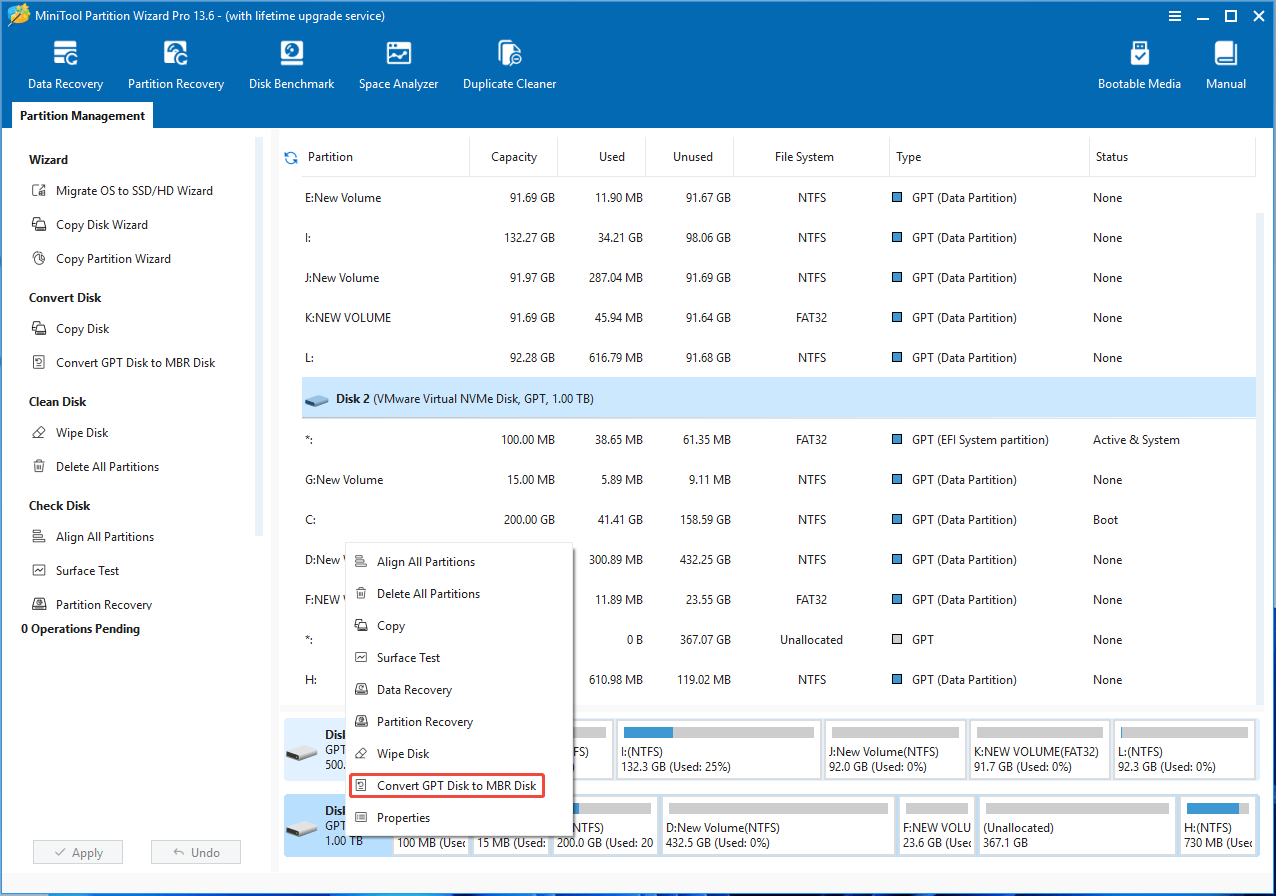
Task: Open the Bootable Media builder
Action: pyautogui.click(x=1139, y=63)
